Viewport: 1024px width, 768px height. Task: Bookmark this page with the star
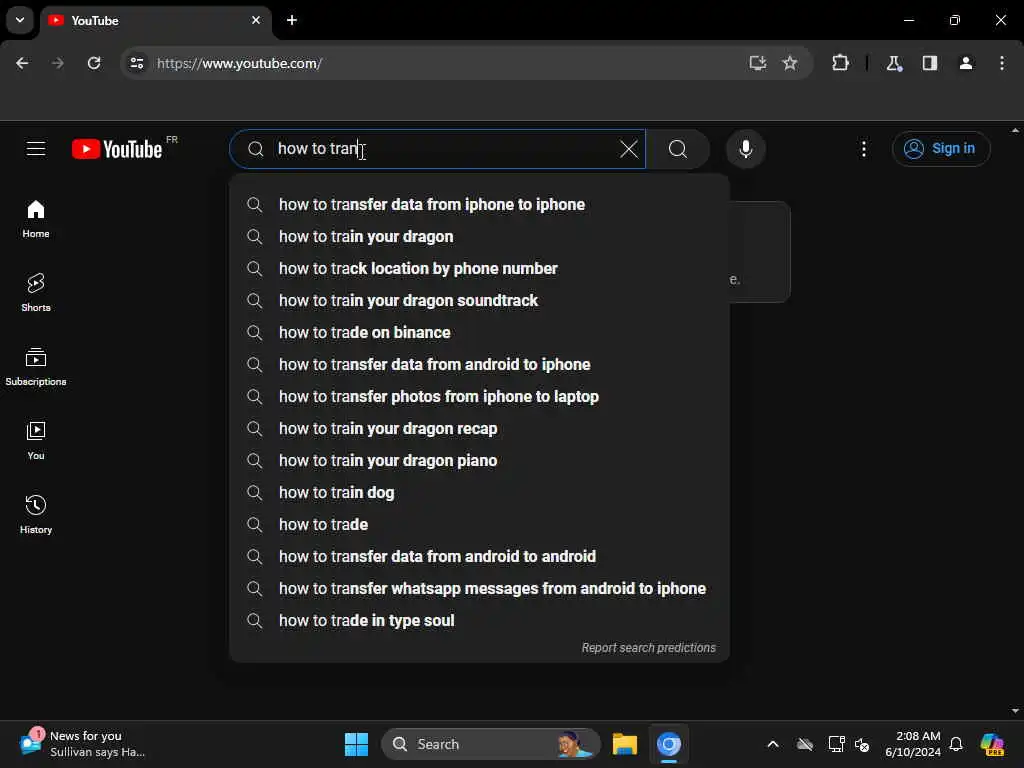(790, 63)
